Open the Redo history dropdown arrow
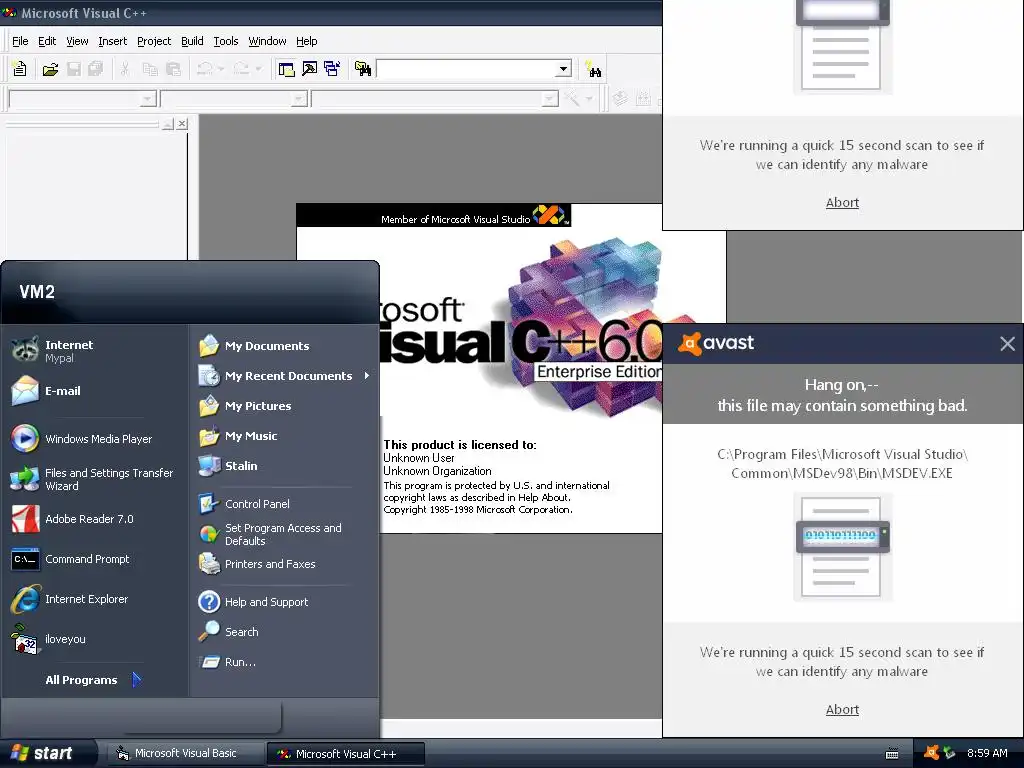The width and height of the screenshot is (1024, 768). (258, 69)
